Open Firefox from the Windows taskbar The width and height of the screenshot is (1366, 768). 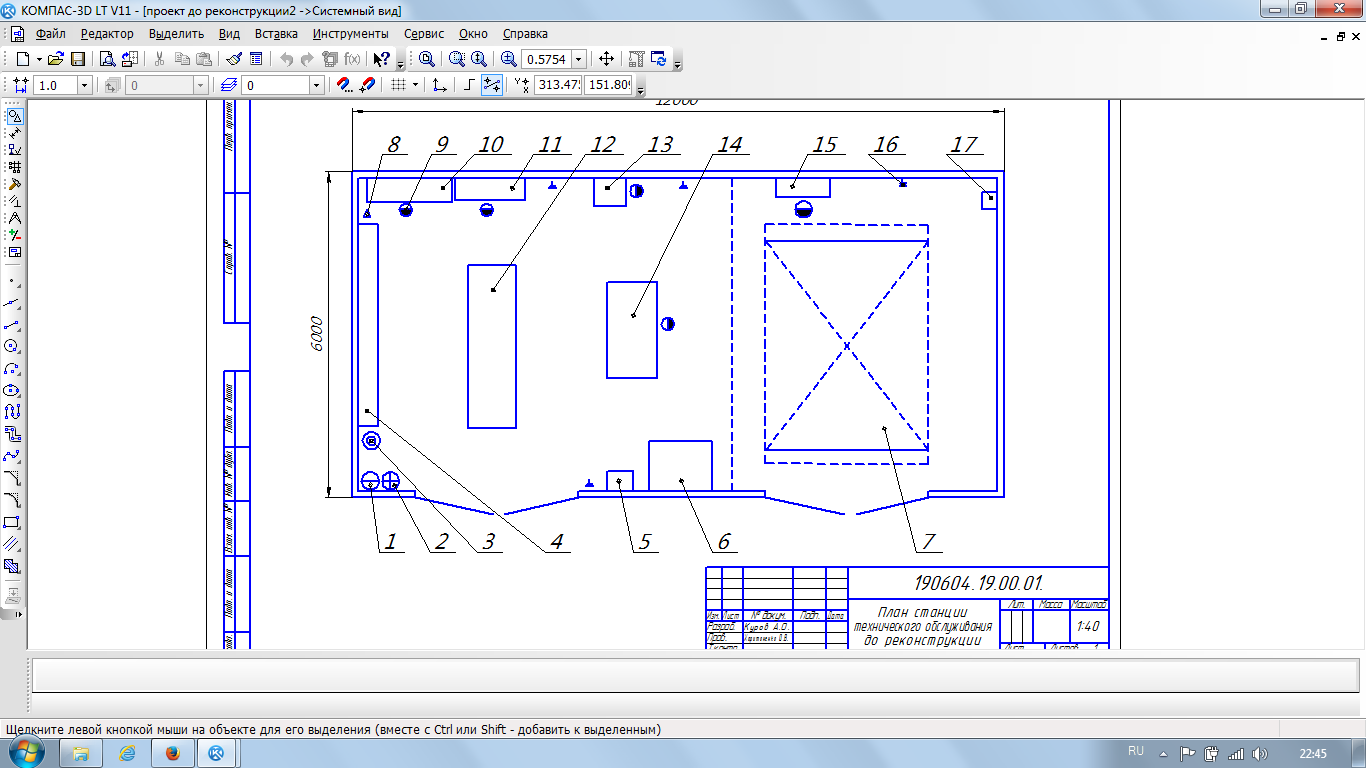(x=171, y=753)
